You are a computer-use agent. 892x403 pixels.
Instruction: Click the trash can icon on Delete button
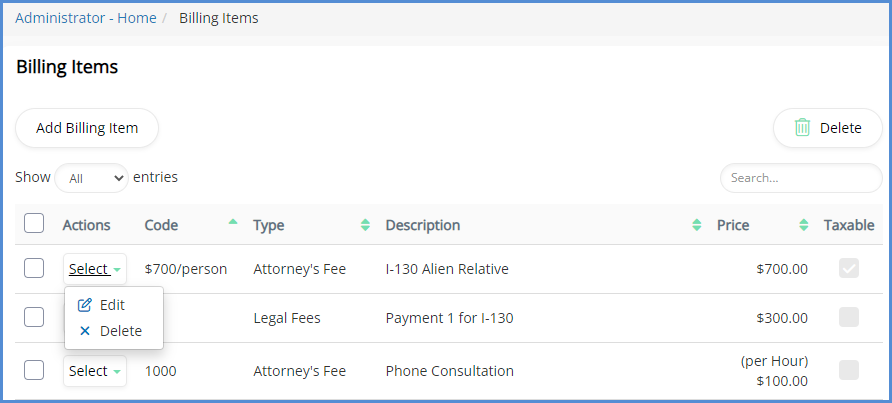tap(802, 128)
